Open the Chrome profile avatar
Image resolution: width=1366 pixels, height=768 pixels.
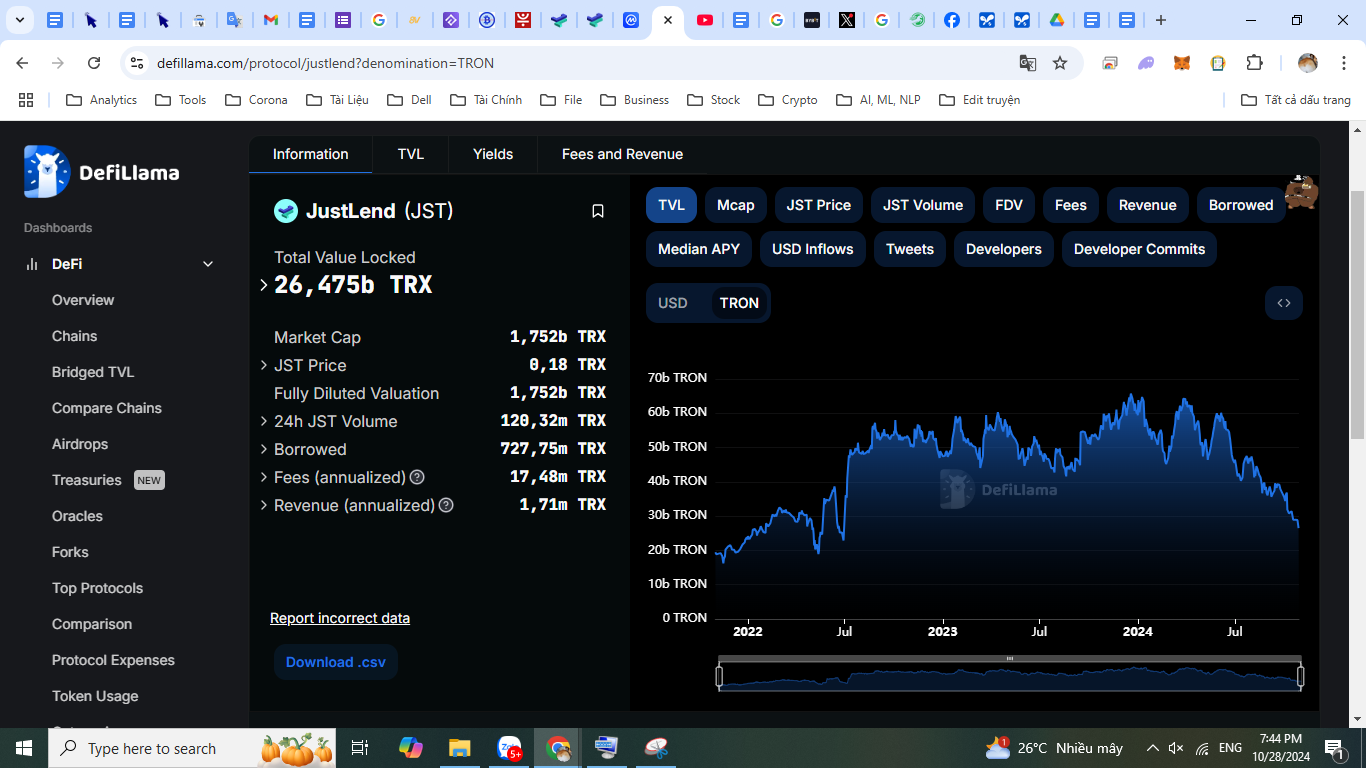click(1308, 63)
